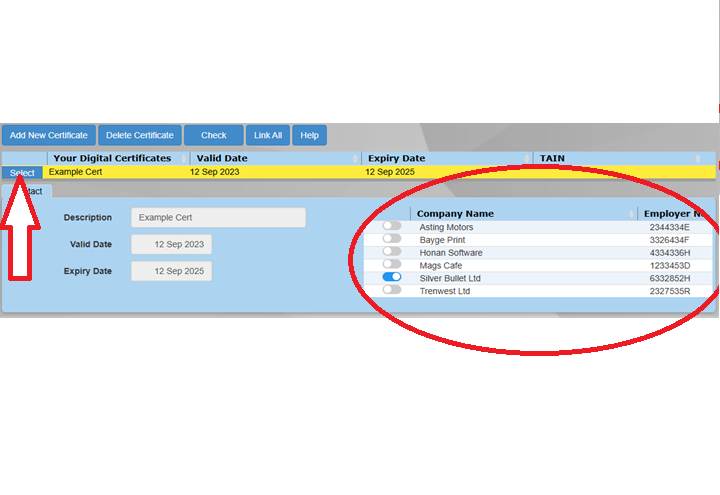Click the Add New Certificate button
This screenshot has width=720, height=495.
(48, 135)
